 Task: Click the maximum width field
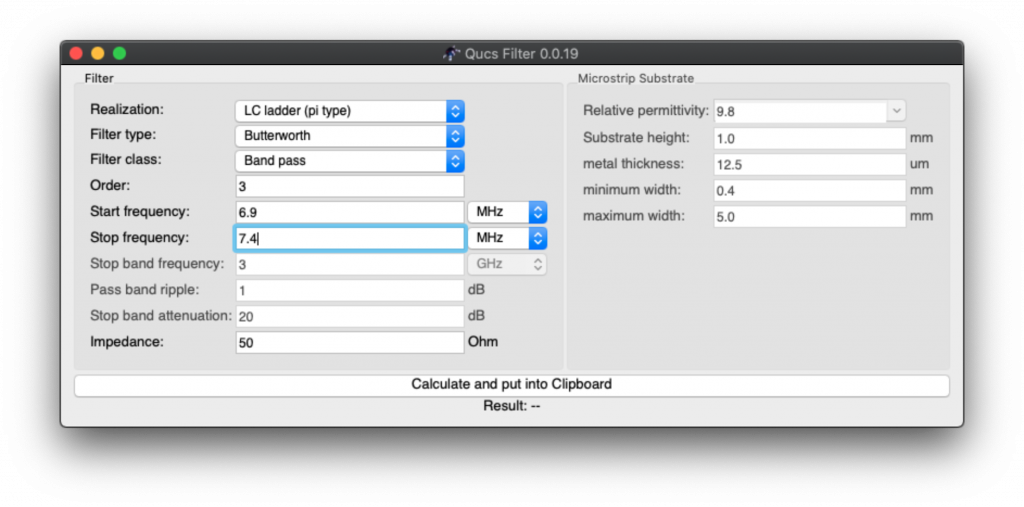[x=810, y=216]
